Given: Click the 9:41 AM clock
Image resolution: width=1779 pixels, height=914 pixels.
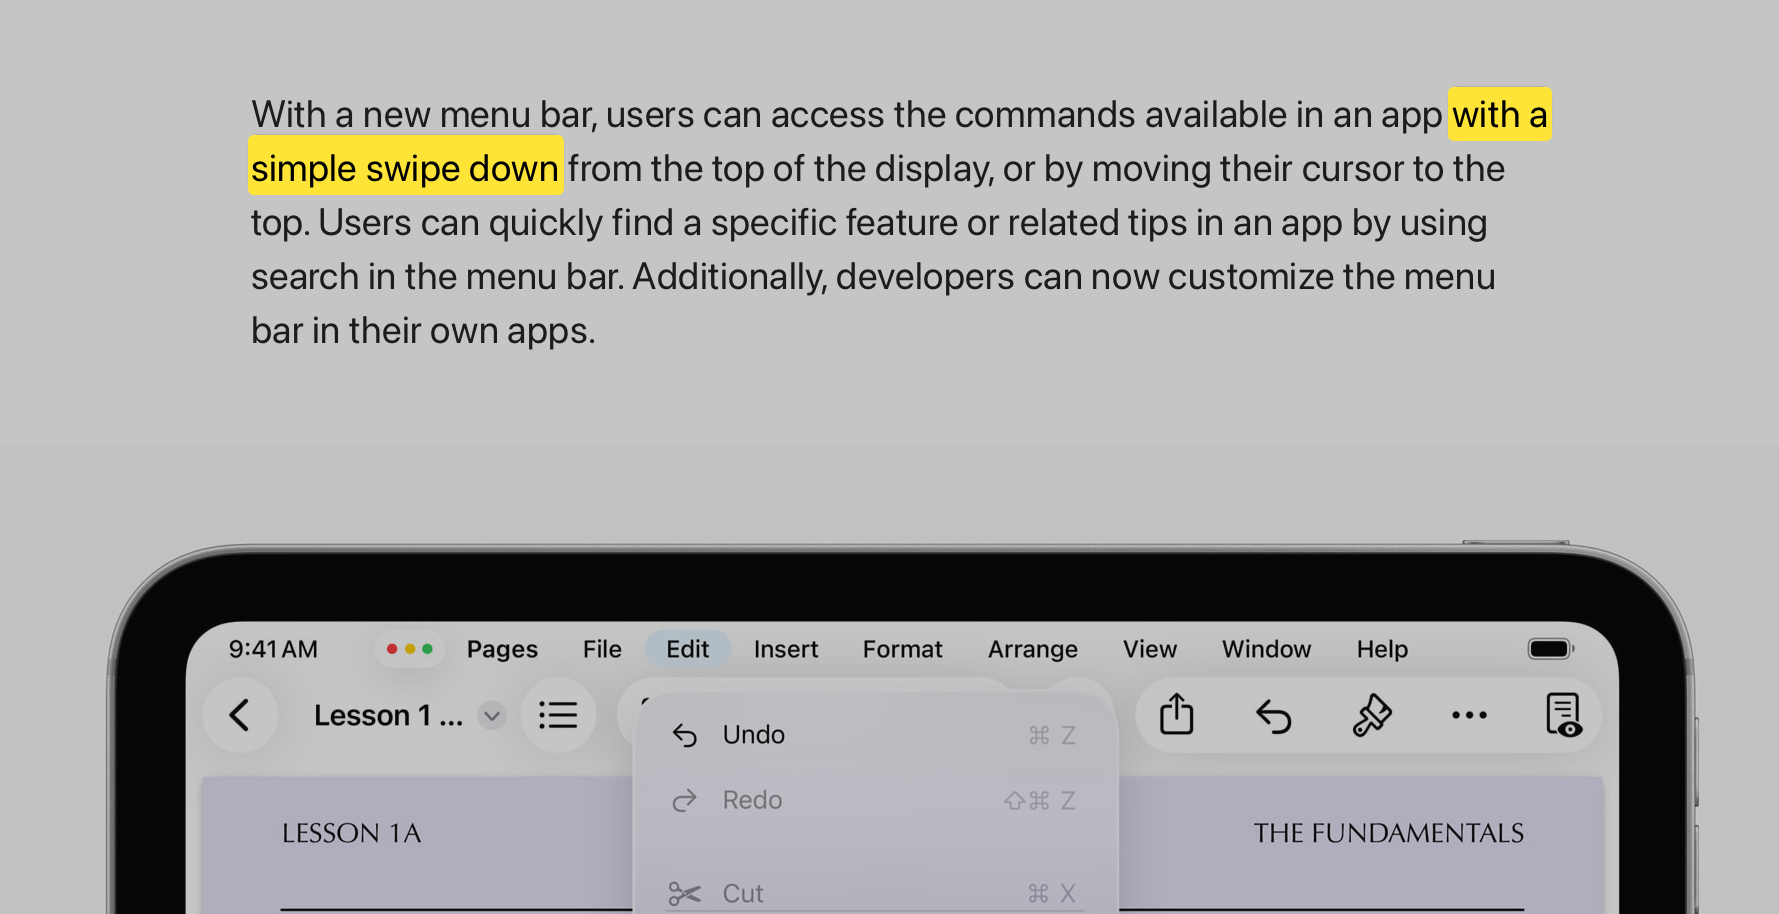Looking at the screenshot, I should [273, 649].
